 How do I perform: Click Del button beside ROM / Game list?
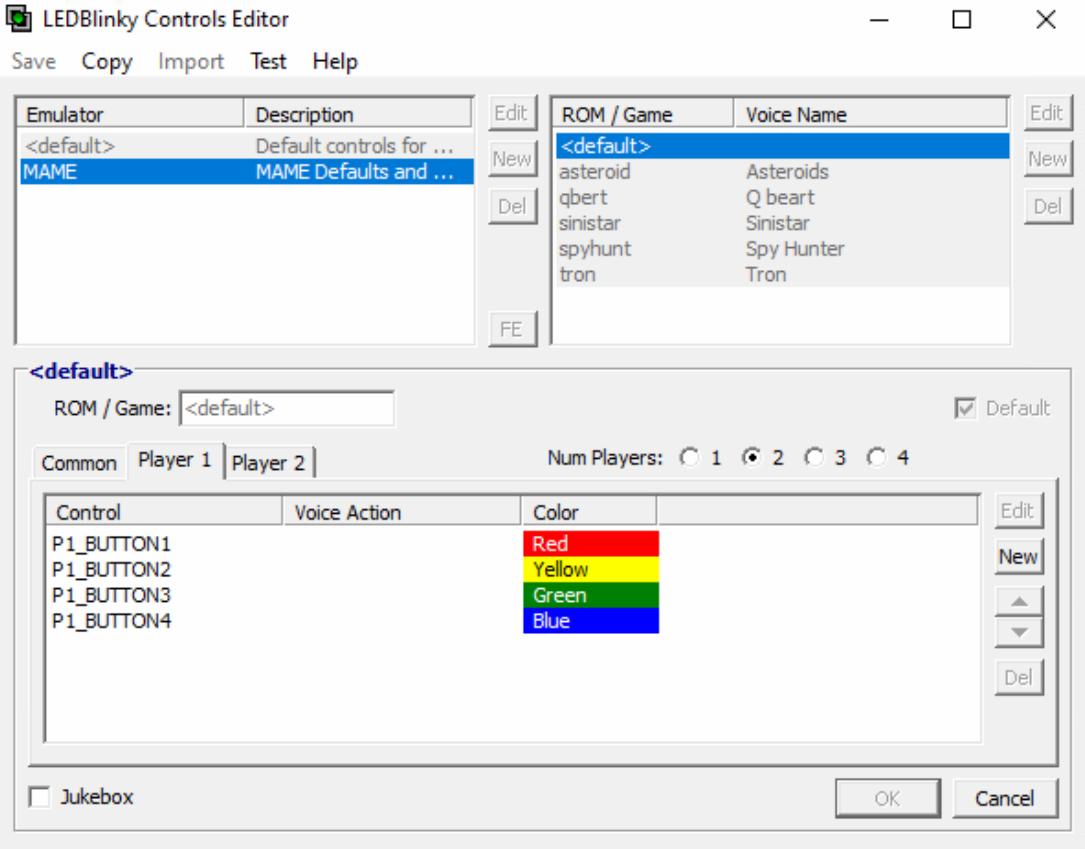pyautogui.click(x=1047, y=206)
